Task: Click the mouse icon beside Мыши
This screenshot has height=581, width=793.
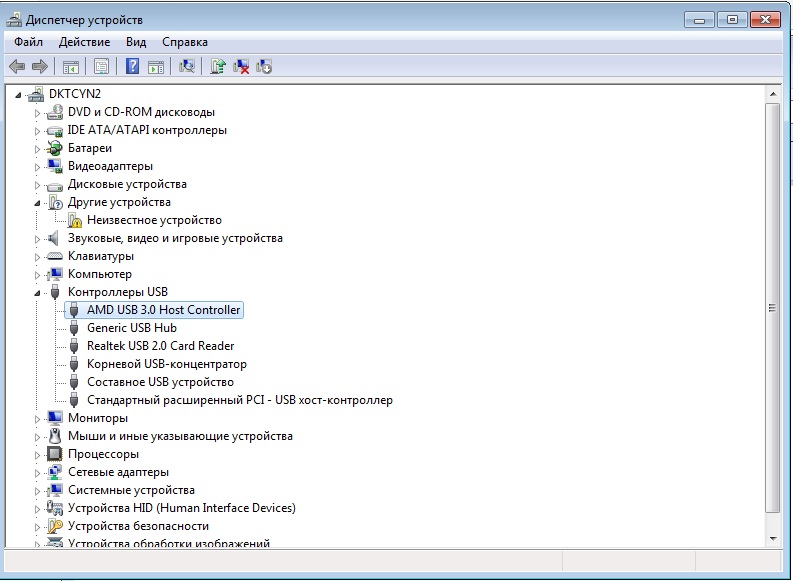Action: click(55, 436)
